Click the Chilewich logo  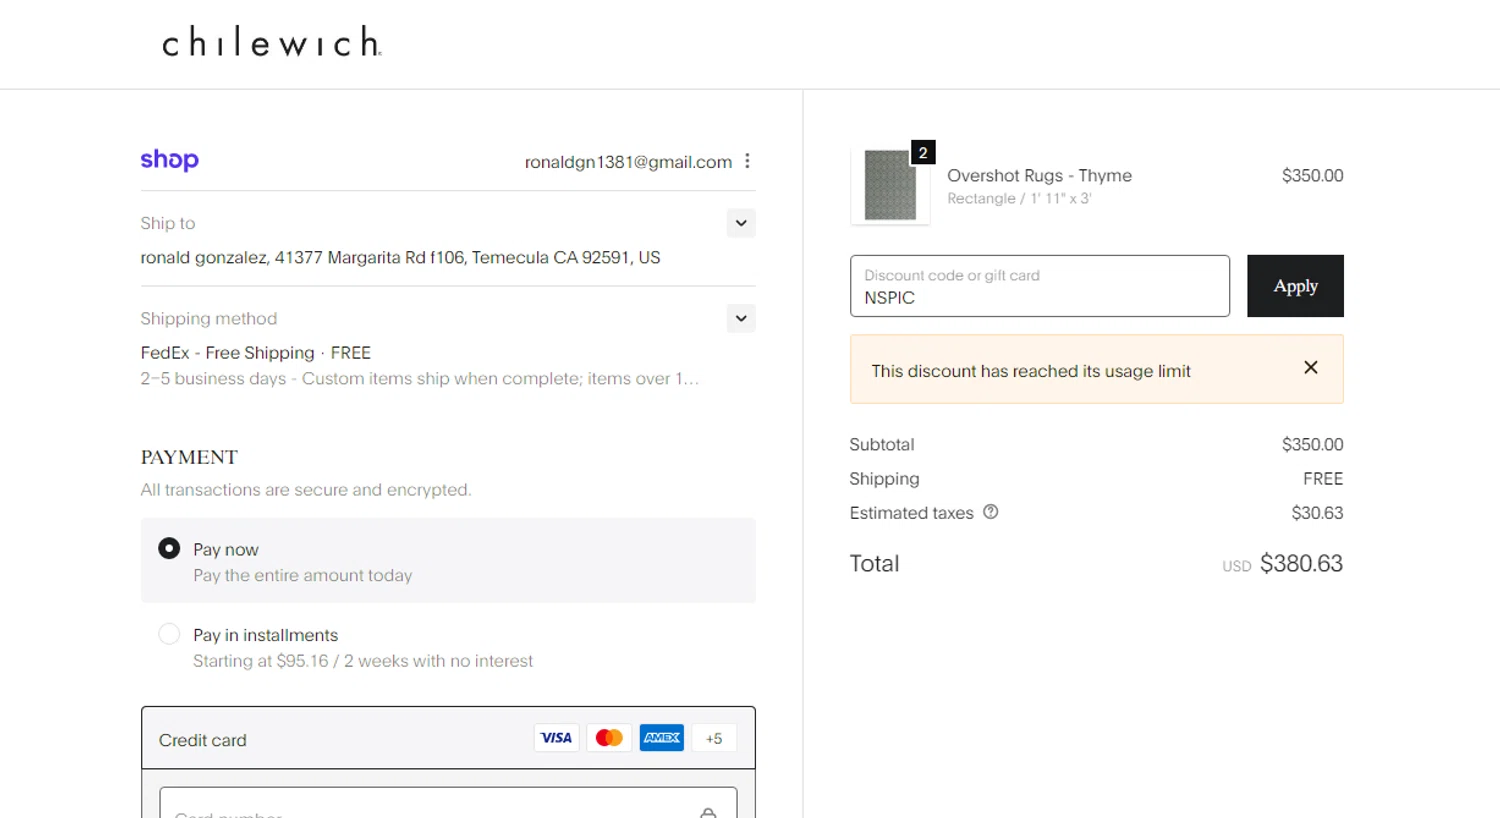point(271,42)
